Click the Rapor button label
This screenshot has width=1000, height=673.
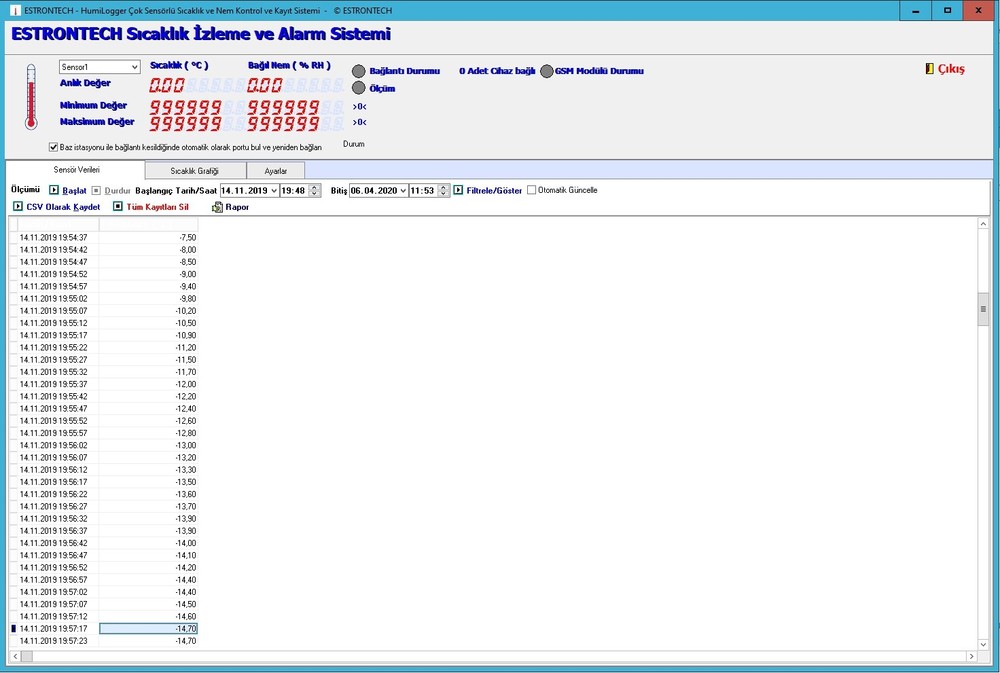coord(238,207)
